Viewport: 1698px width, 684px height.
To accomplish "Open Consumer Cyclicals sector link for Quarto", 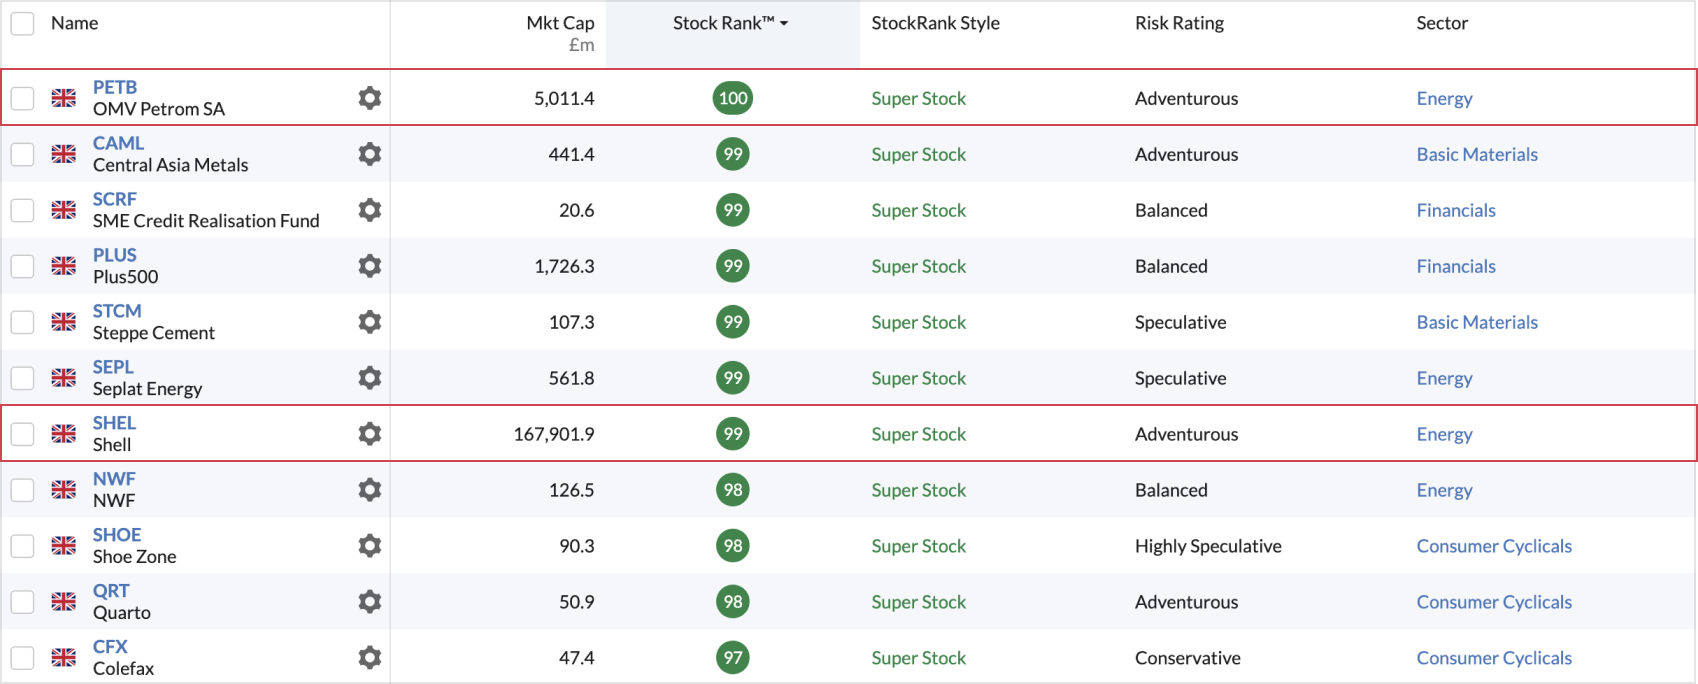I will (1494, 602).
